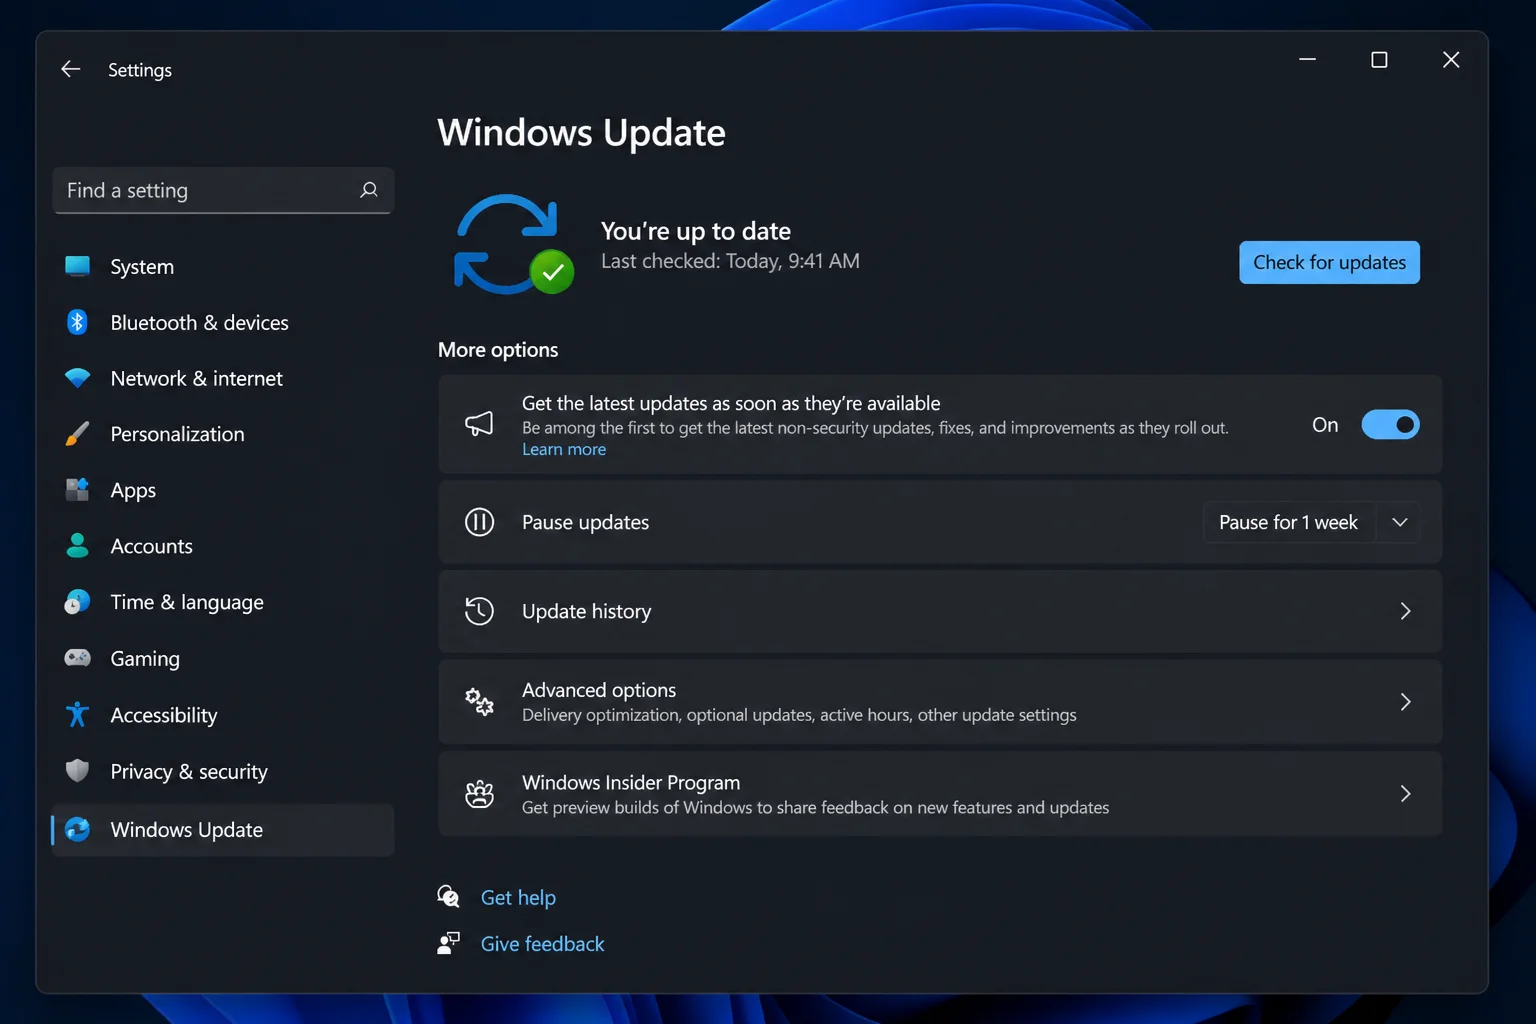
Task: Click the Give feedback link
Action: [542, 944]
